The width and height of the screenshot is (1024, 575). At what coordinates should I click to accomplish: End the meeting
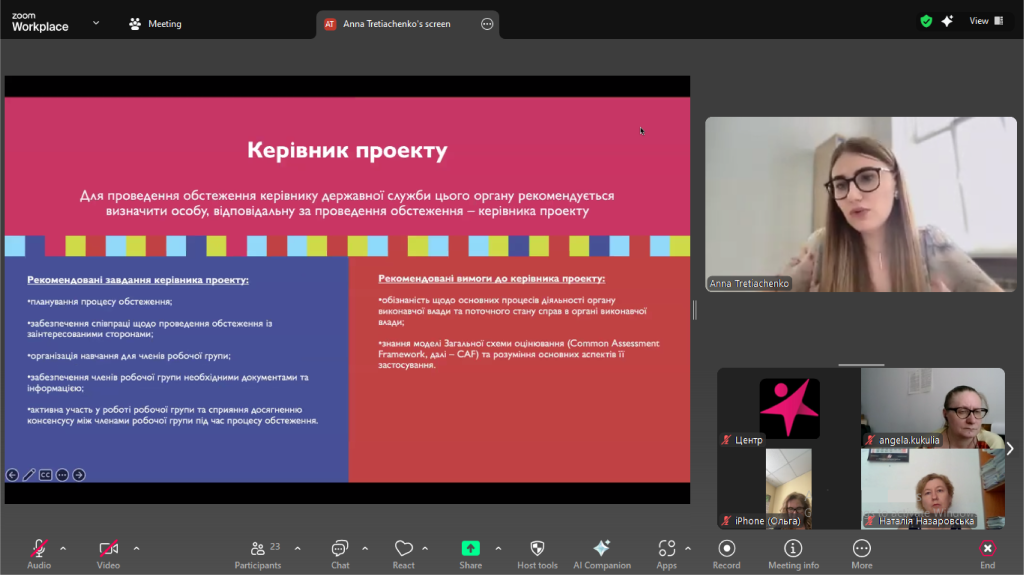[987, 554]
